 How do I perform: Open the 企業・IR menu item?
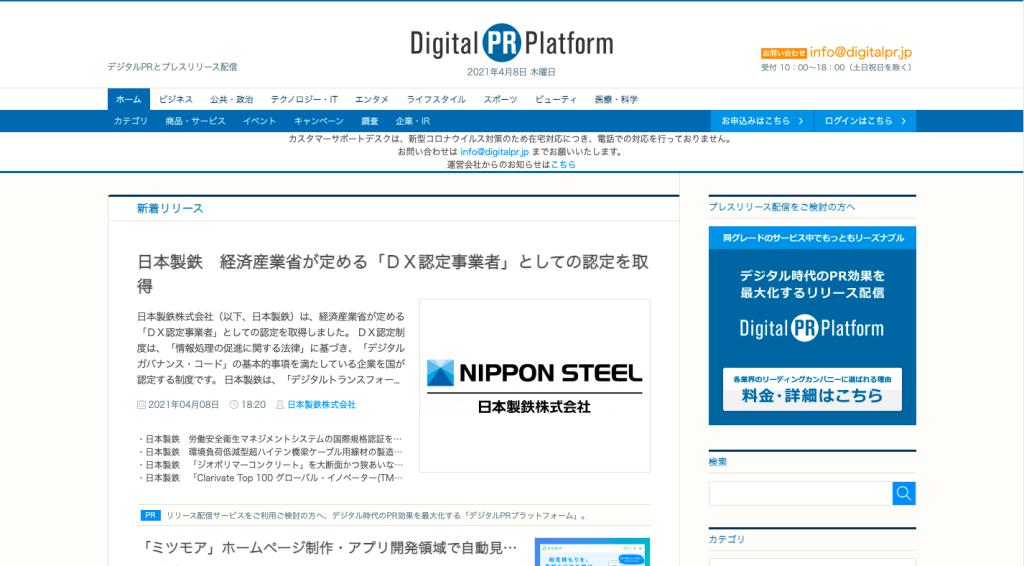pyautogui.click(x=413, y=121)
